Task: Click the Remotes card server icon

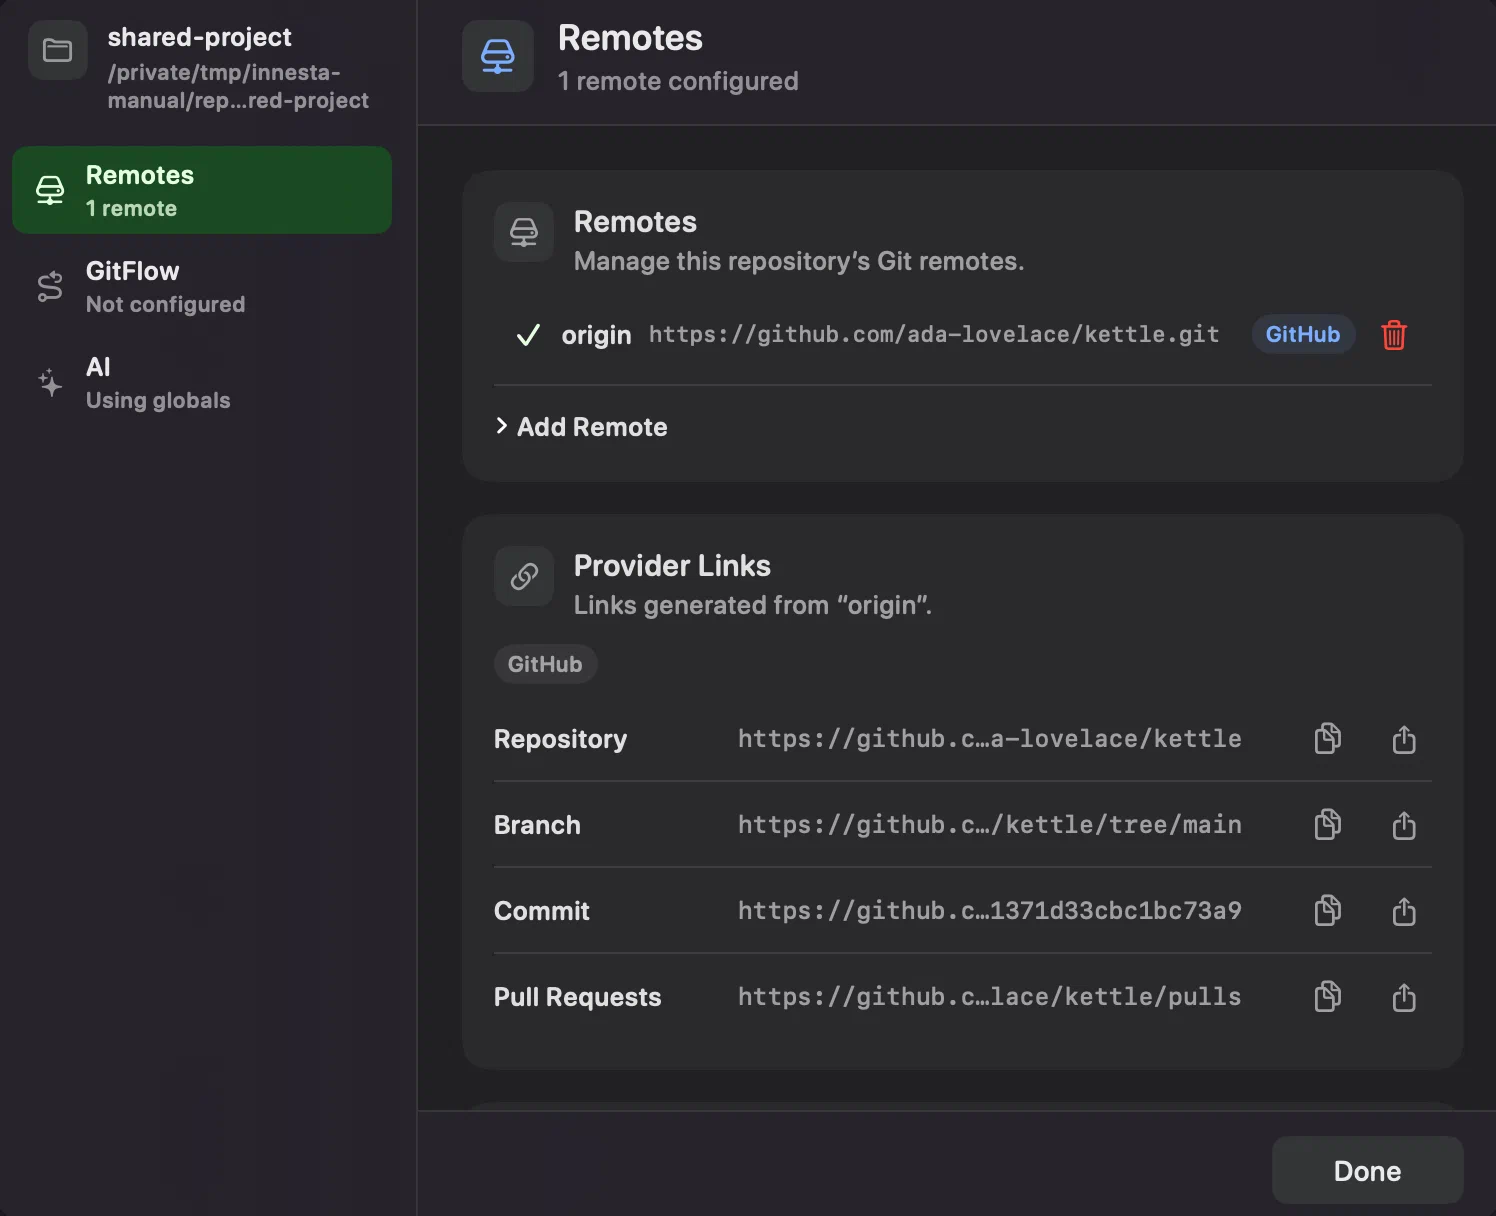Action: click(x=524, y=232)
